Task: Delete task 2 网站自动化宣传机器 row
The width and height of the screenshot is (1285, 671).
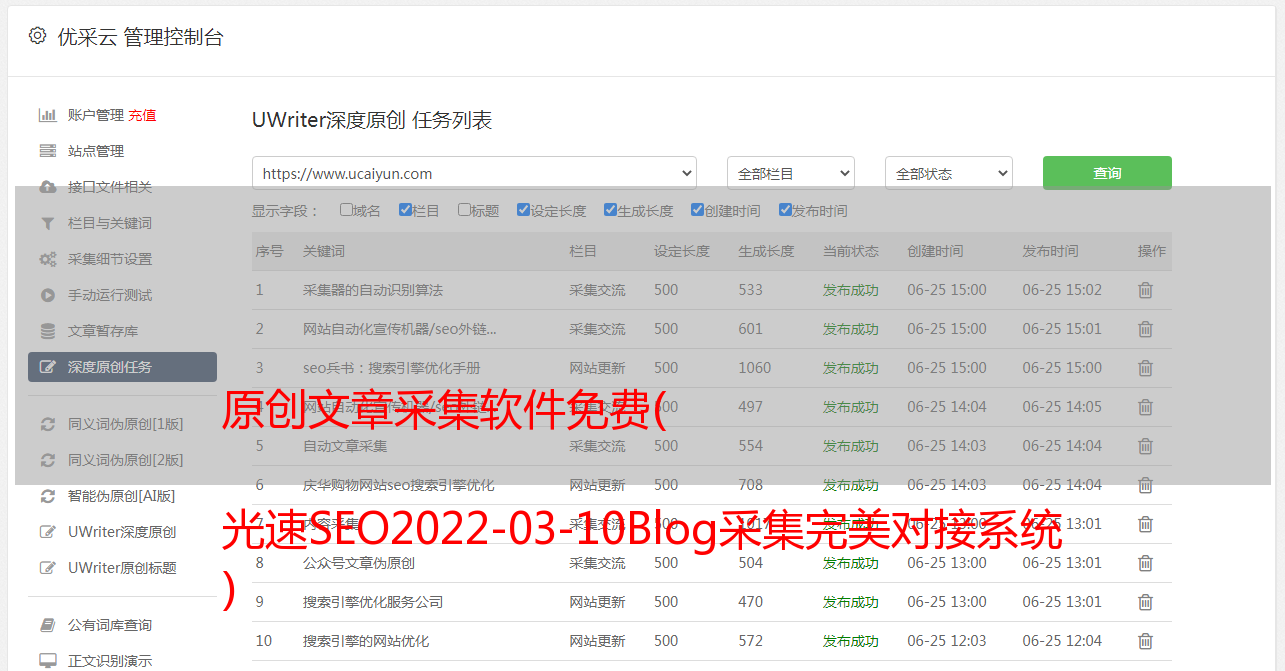Action: 1146,329
